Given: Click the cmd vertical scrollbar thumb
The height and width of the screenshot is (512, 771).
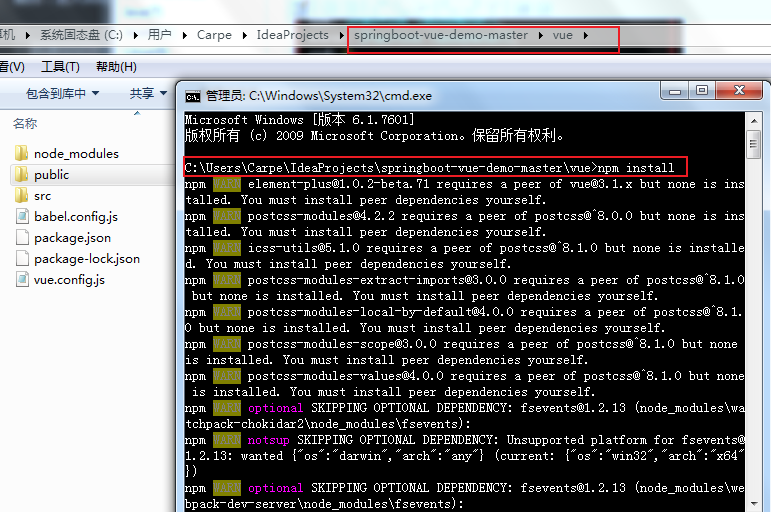Looking at the screenshot, I should tap(753, 144).
